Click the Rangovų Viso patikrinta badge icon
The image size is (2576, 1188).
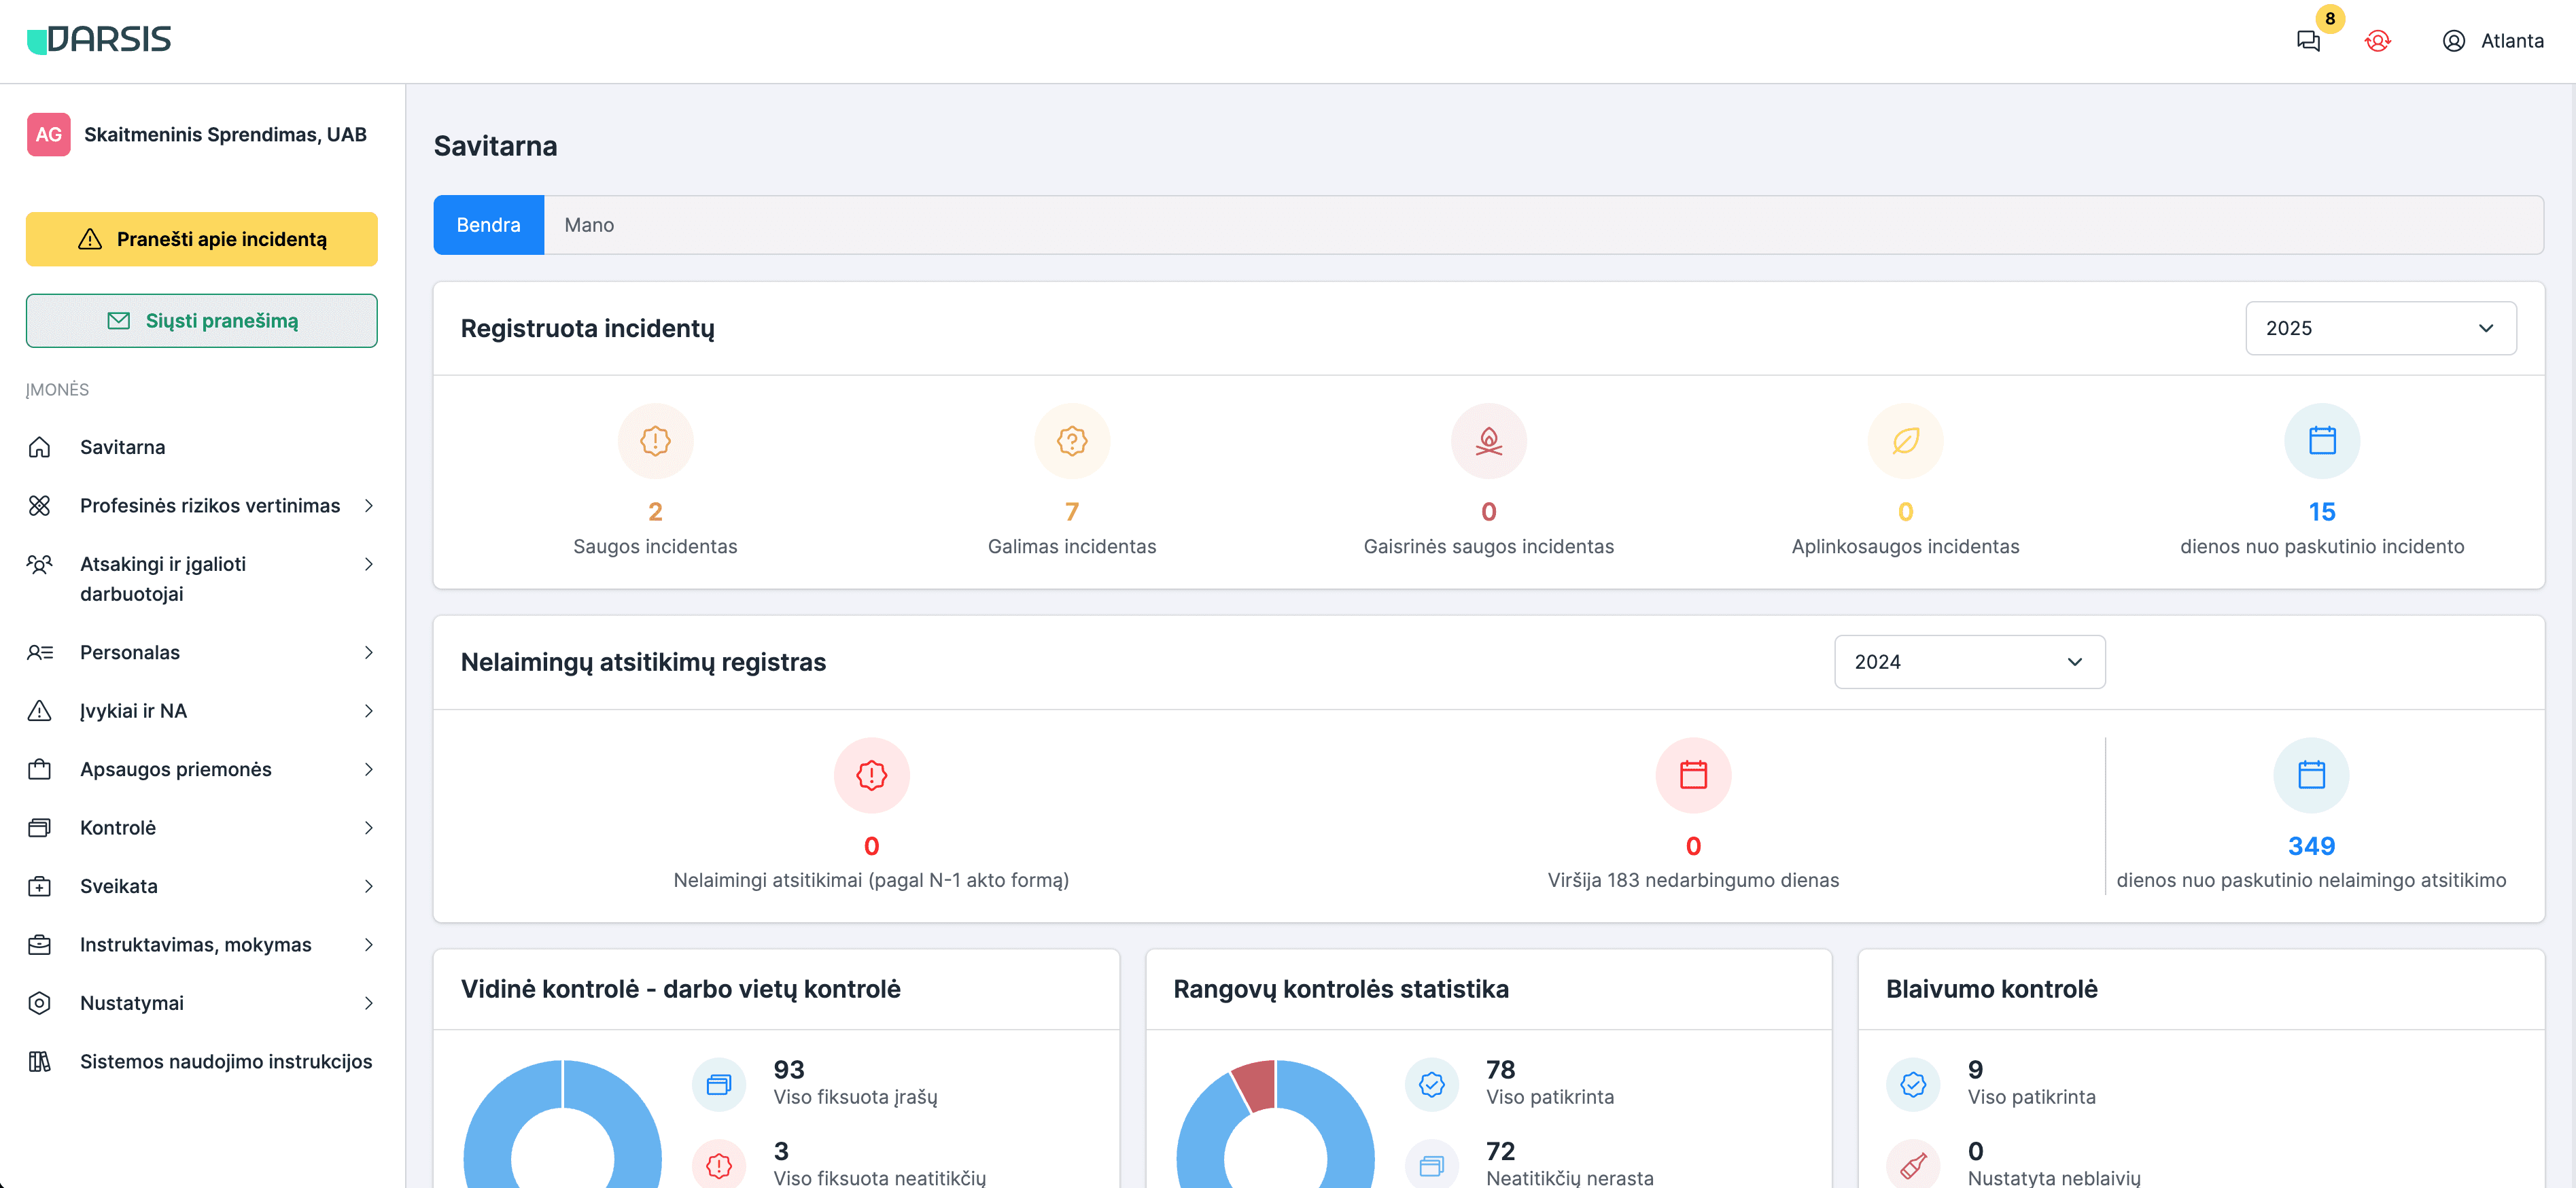point(1432,1084)
